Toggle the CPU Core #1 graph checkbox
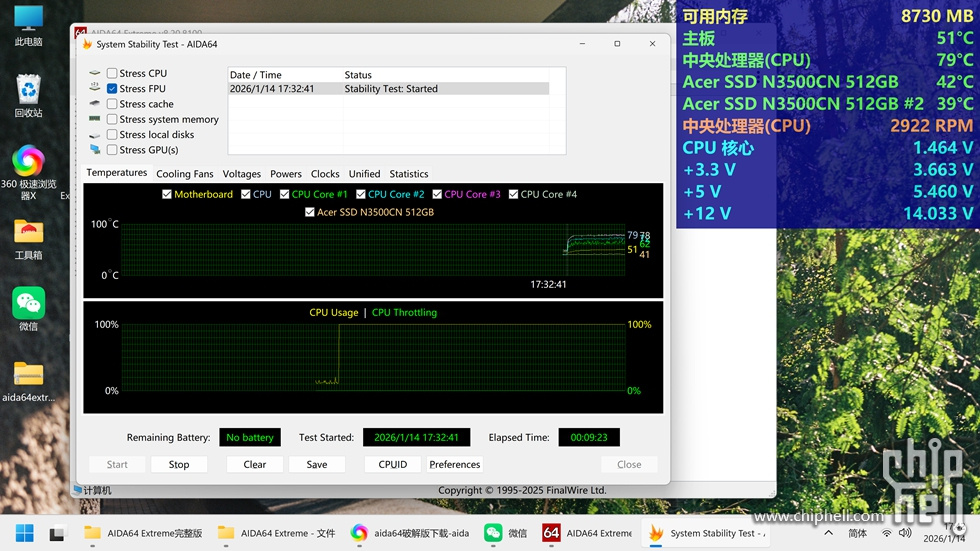Image resolution: width=980 pixels, height=551 pixels. (x=284, y=194)
